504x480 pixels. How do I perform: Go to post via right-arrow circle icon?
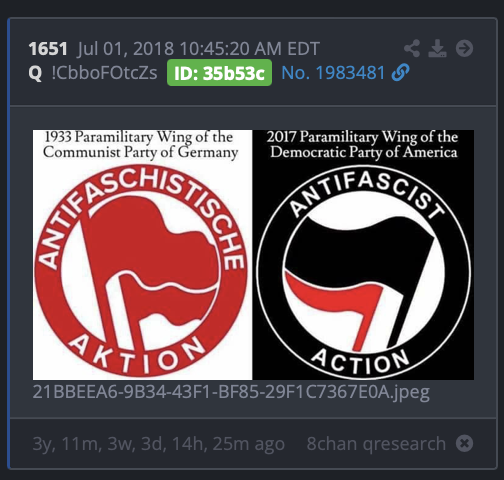pos(464,48)
